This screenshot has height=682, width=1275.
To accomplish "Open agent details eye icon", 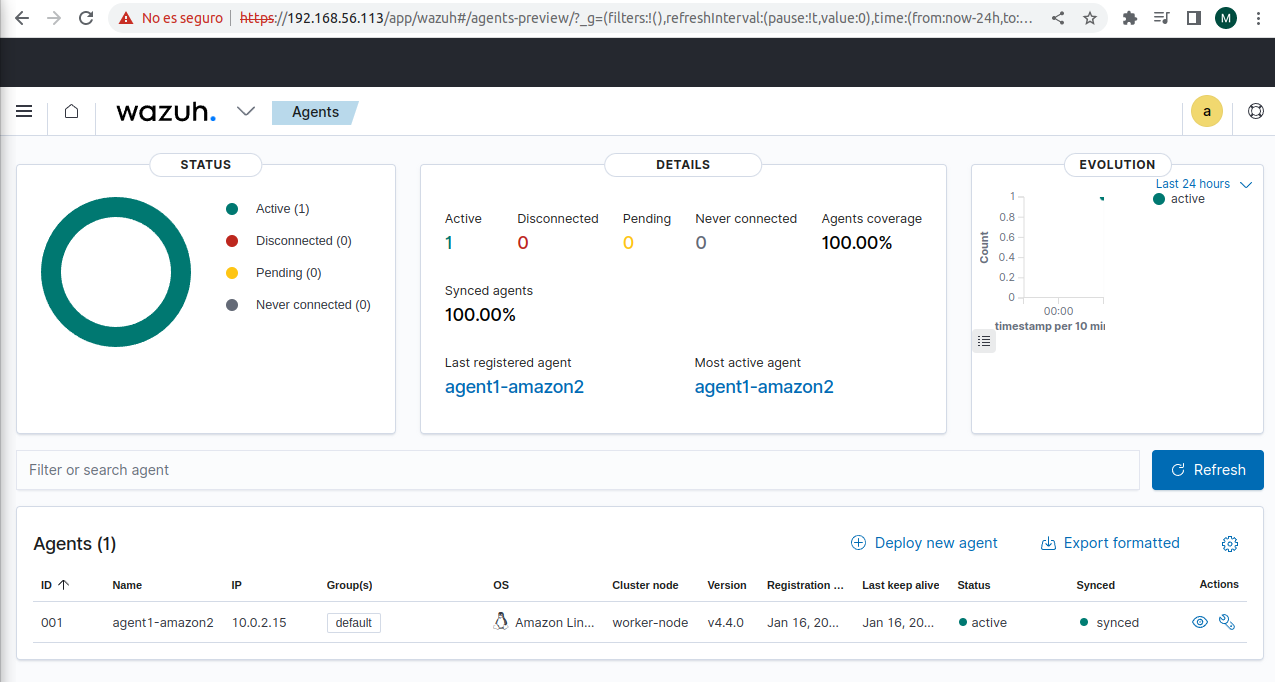I will tap(1200, 622).
